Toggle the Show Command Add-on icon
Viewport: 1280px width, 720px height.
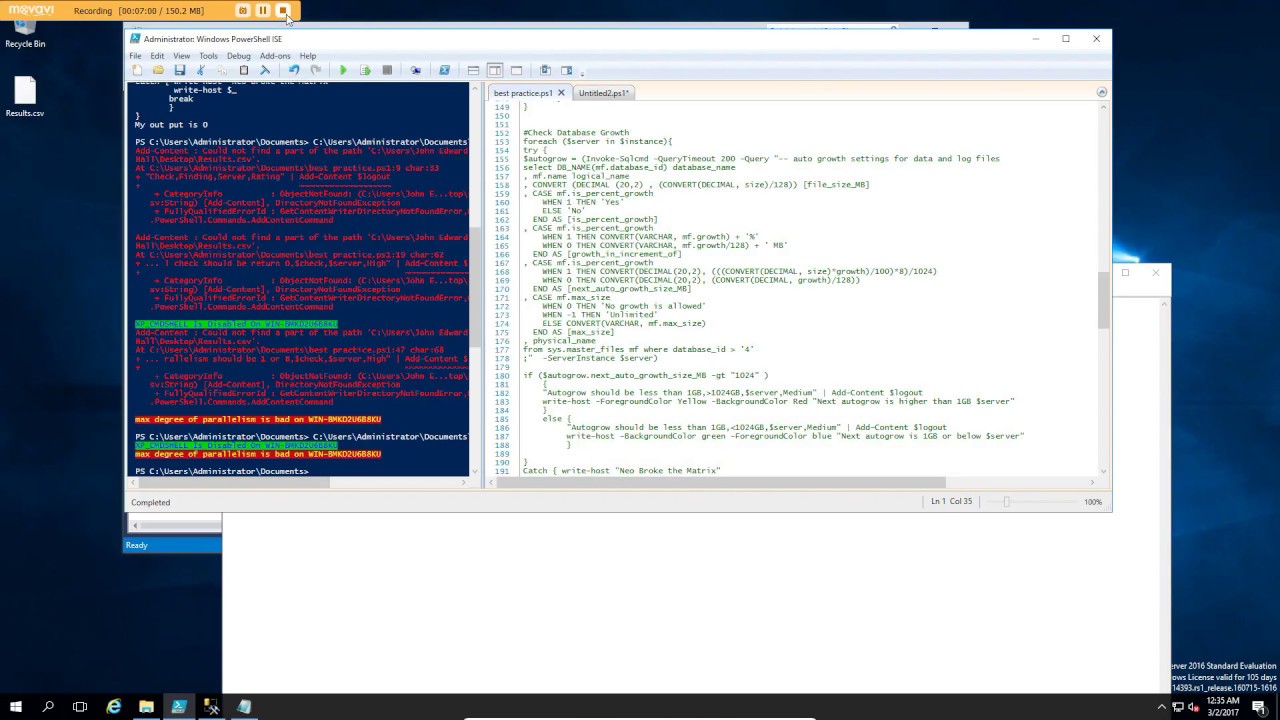(566, 70)
